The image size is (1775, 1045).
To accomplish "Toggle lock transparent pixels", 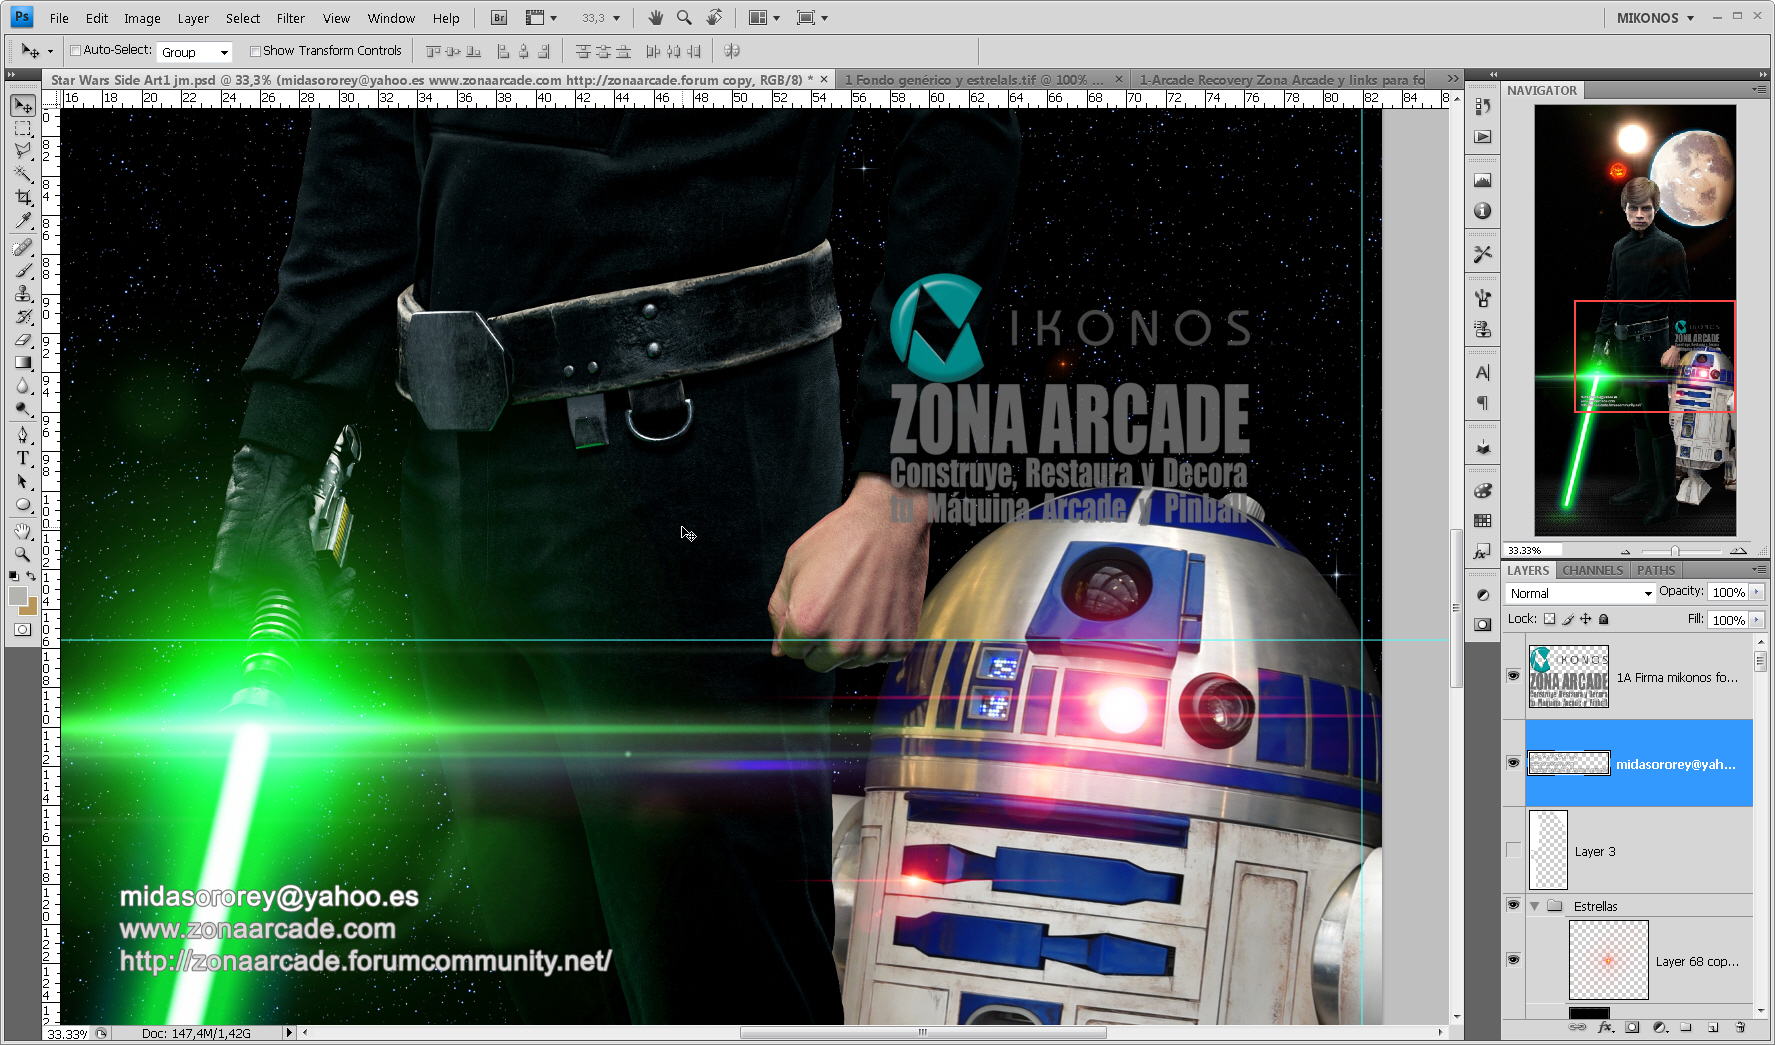I will pos(1549,619).
